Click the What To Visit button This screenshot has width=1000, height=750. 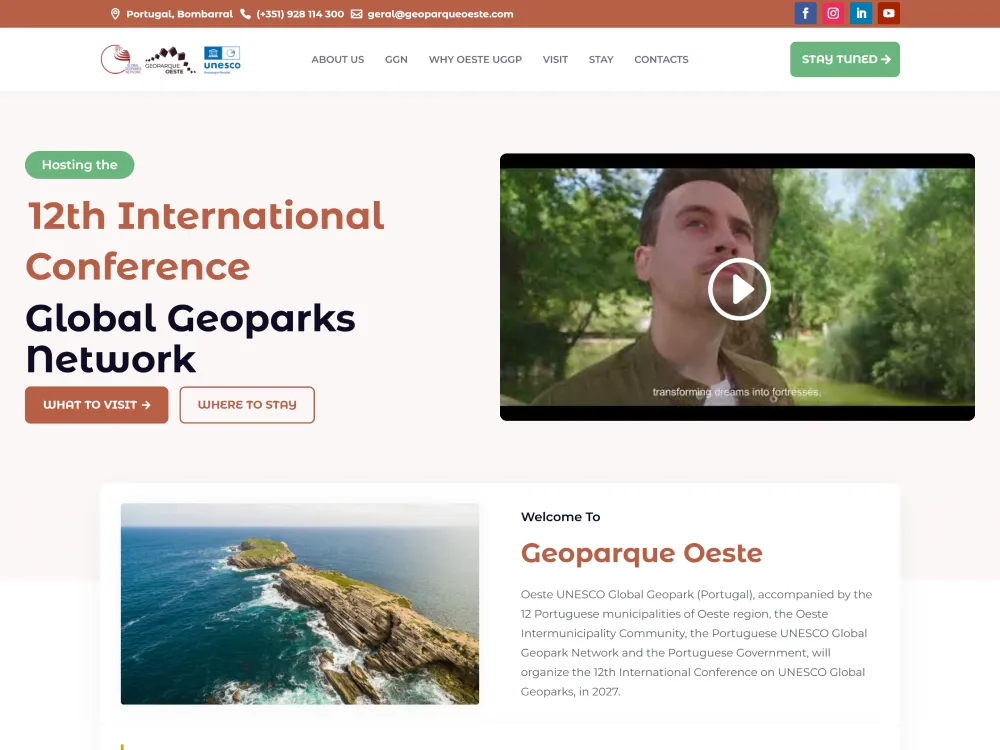(x=96, y=405)
